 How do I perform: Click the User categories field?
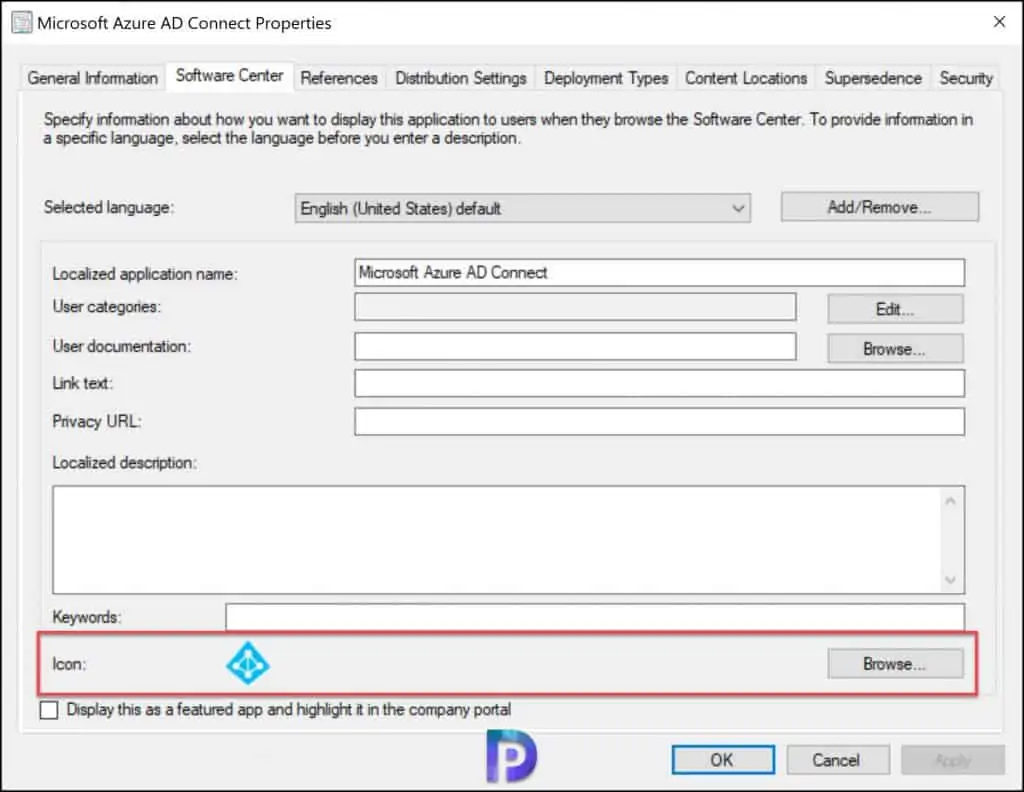tap(575, 307)
